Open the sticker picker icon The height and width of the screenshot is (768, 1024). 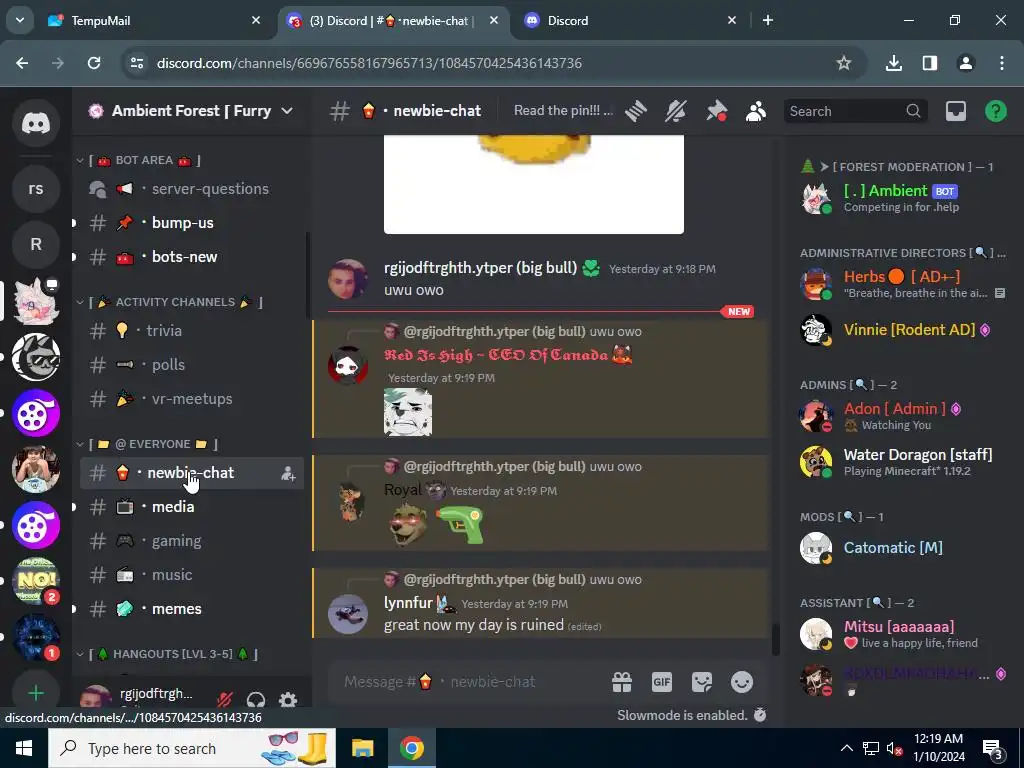point(702,682)
